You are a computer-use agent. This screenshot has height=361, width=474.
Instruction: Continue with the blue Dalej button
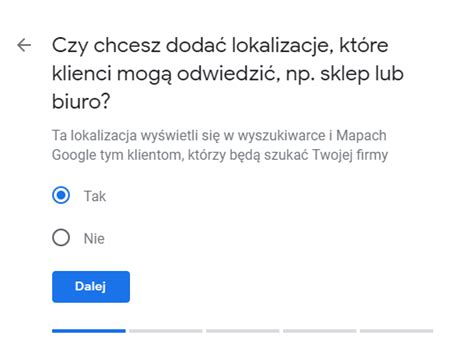(91, 287)
